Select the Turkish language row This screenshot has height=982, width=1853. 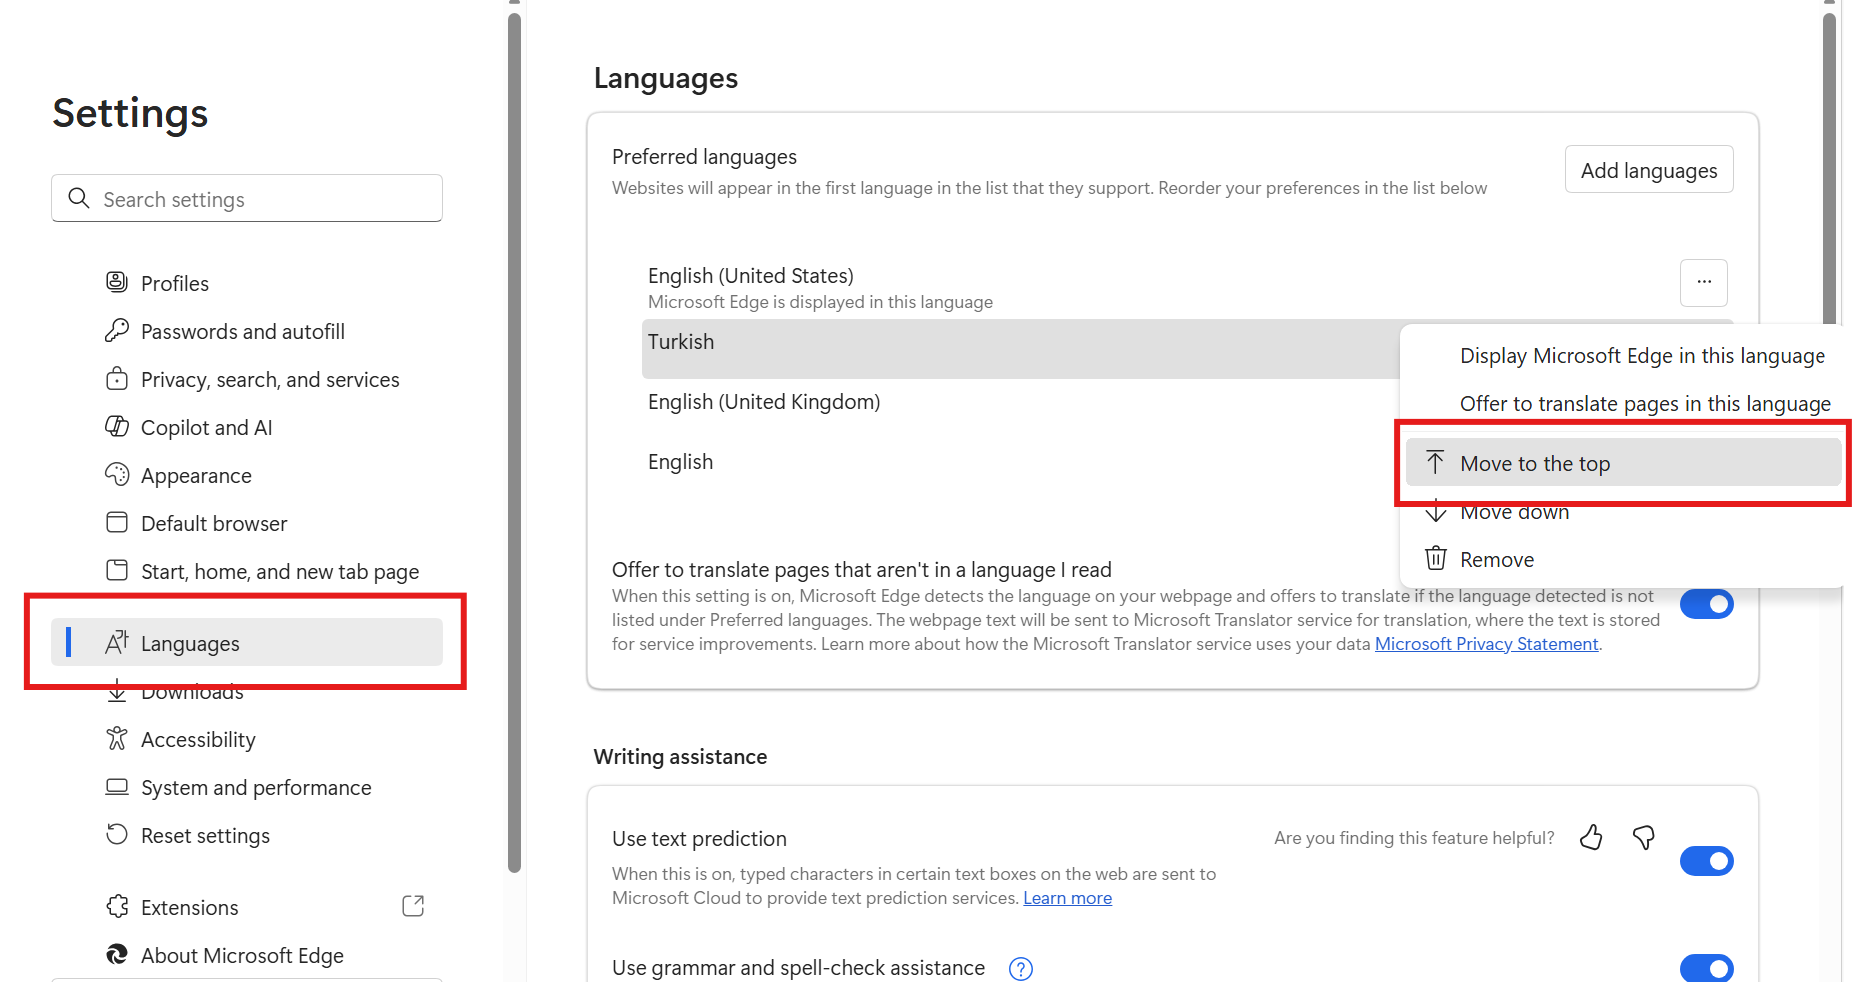pos(1020,349)
